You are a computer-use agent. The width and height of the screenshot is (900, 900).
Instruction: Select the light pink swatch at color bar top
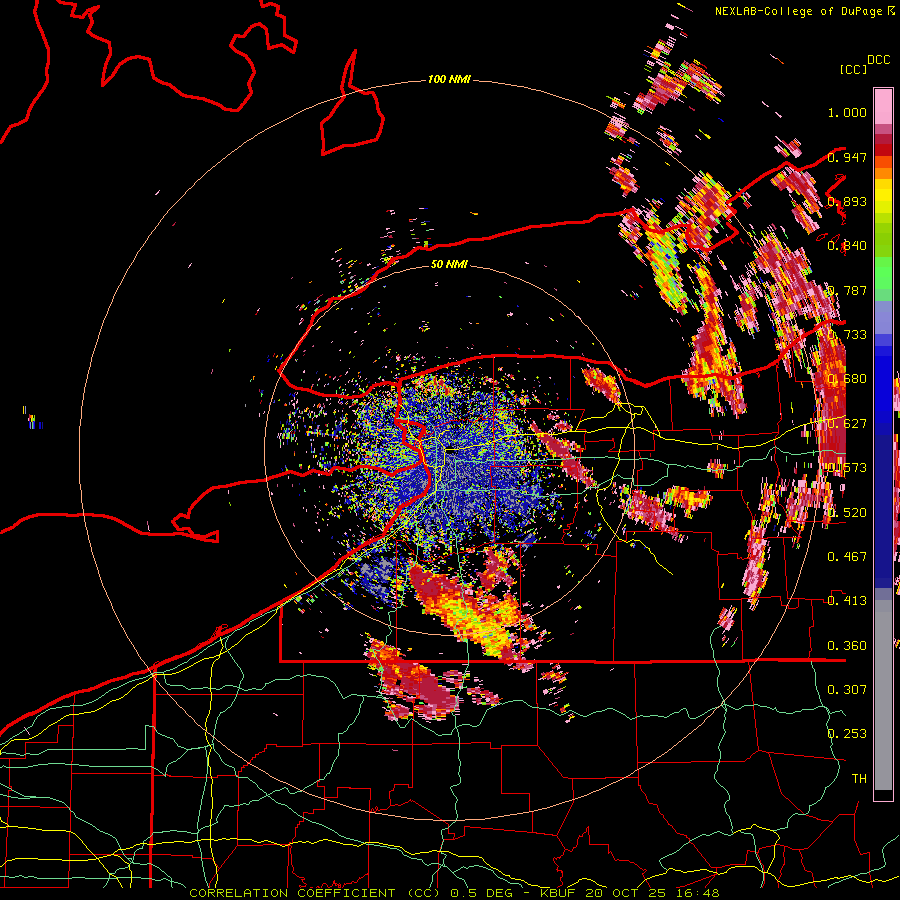pos(883,106)
